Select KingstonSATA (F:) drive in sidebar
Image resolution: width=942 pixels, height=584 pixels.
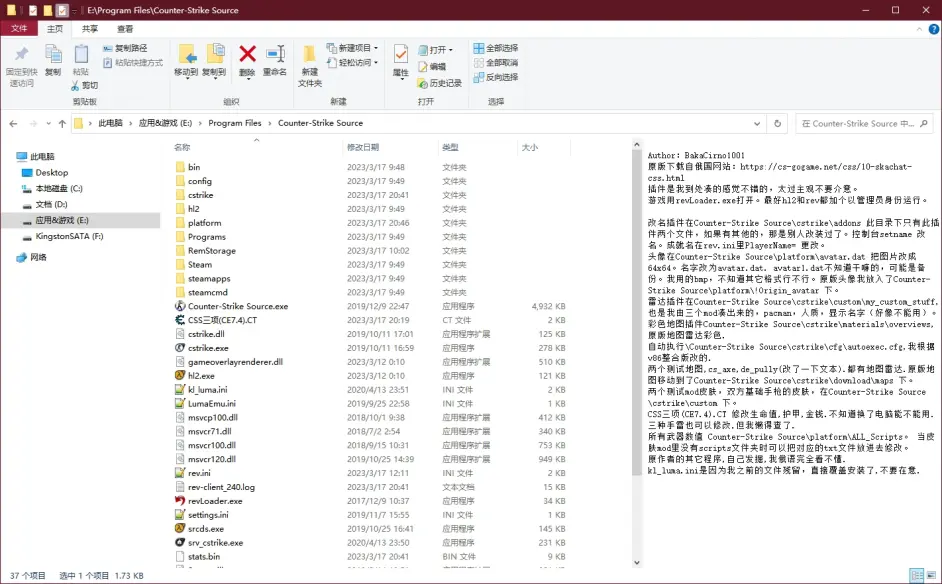[x=69, y=236]
